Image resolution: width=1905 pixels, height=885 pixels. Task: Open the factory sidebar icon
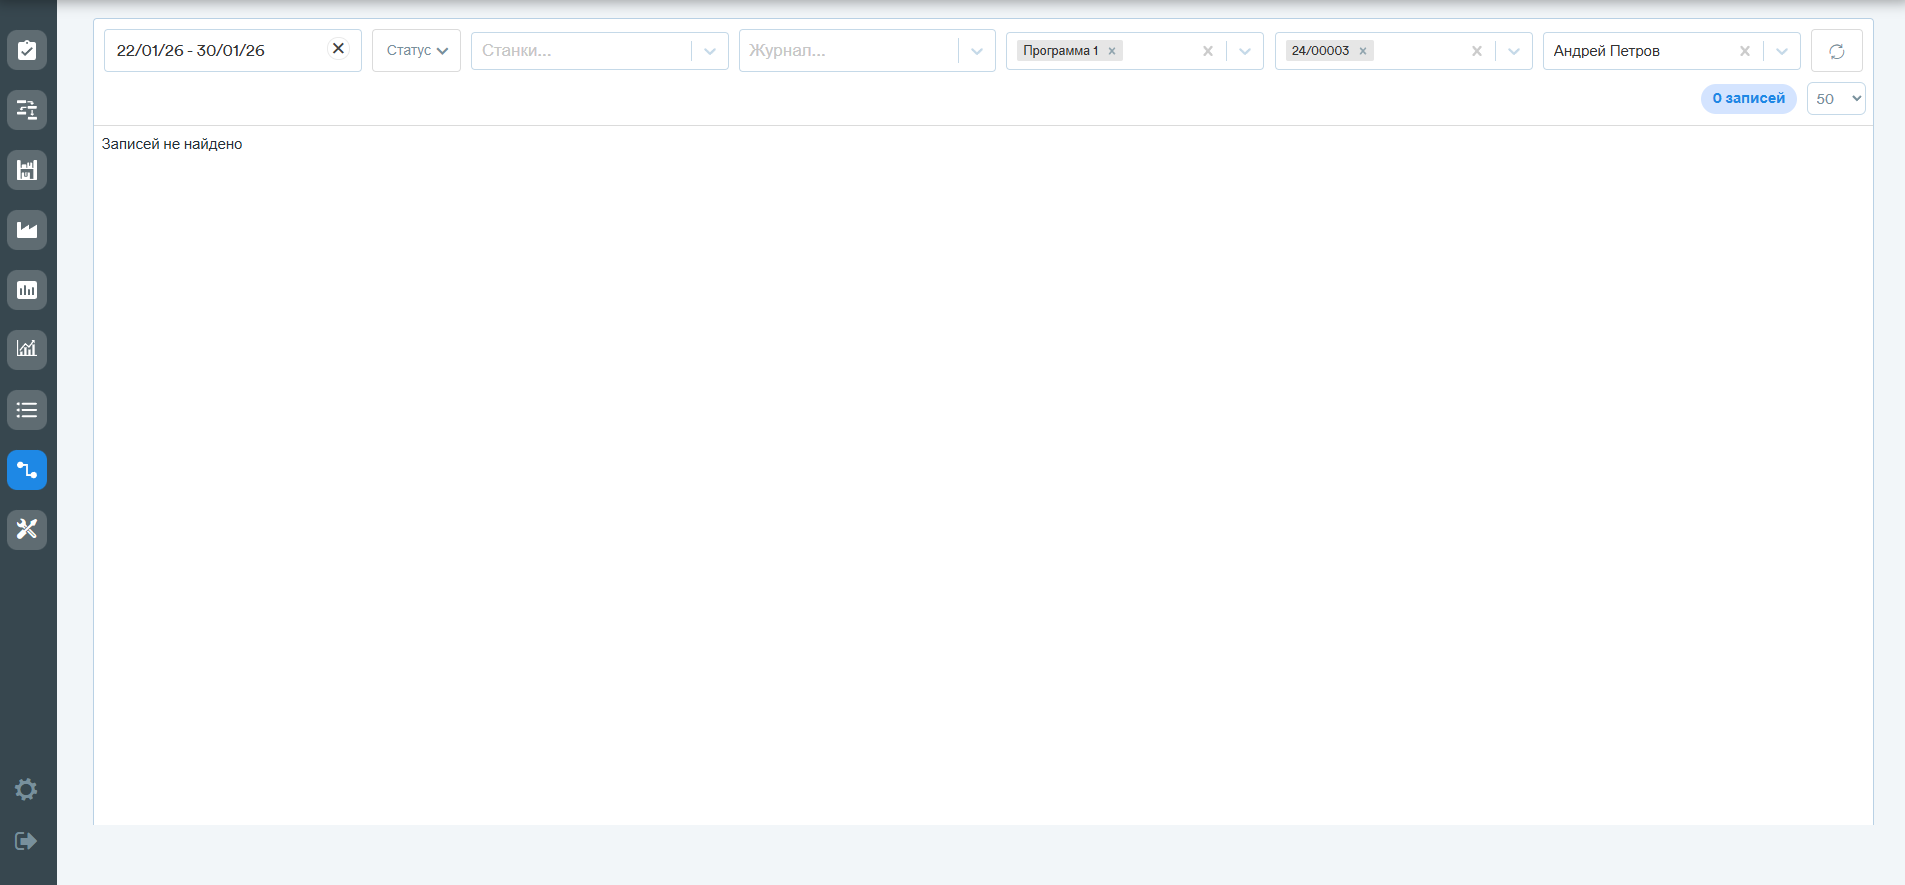(27, 230)
